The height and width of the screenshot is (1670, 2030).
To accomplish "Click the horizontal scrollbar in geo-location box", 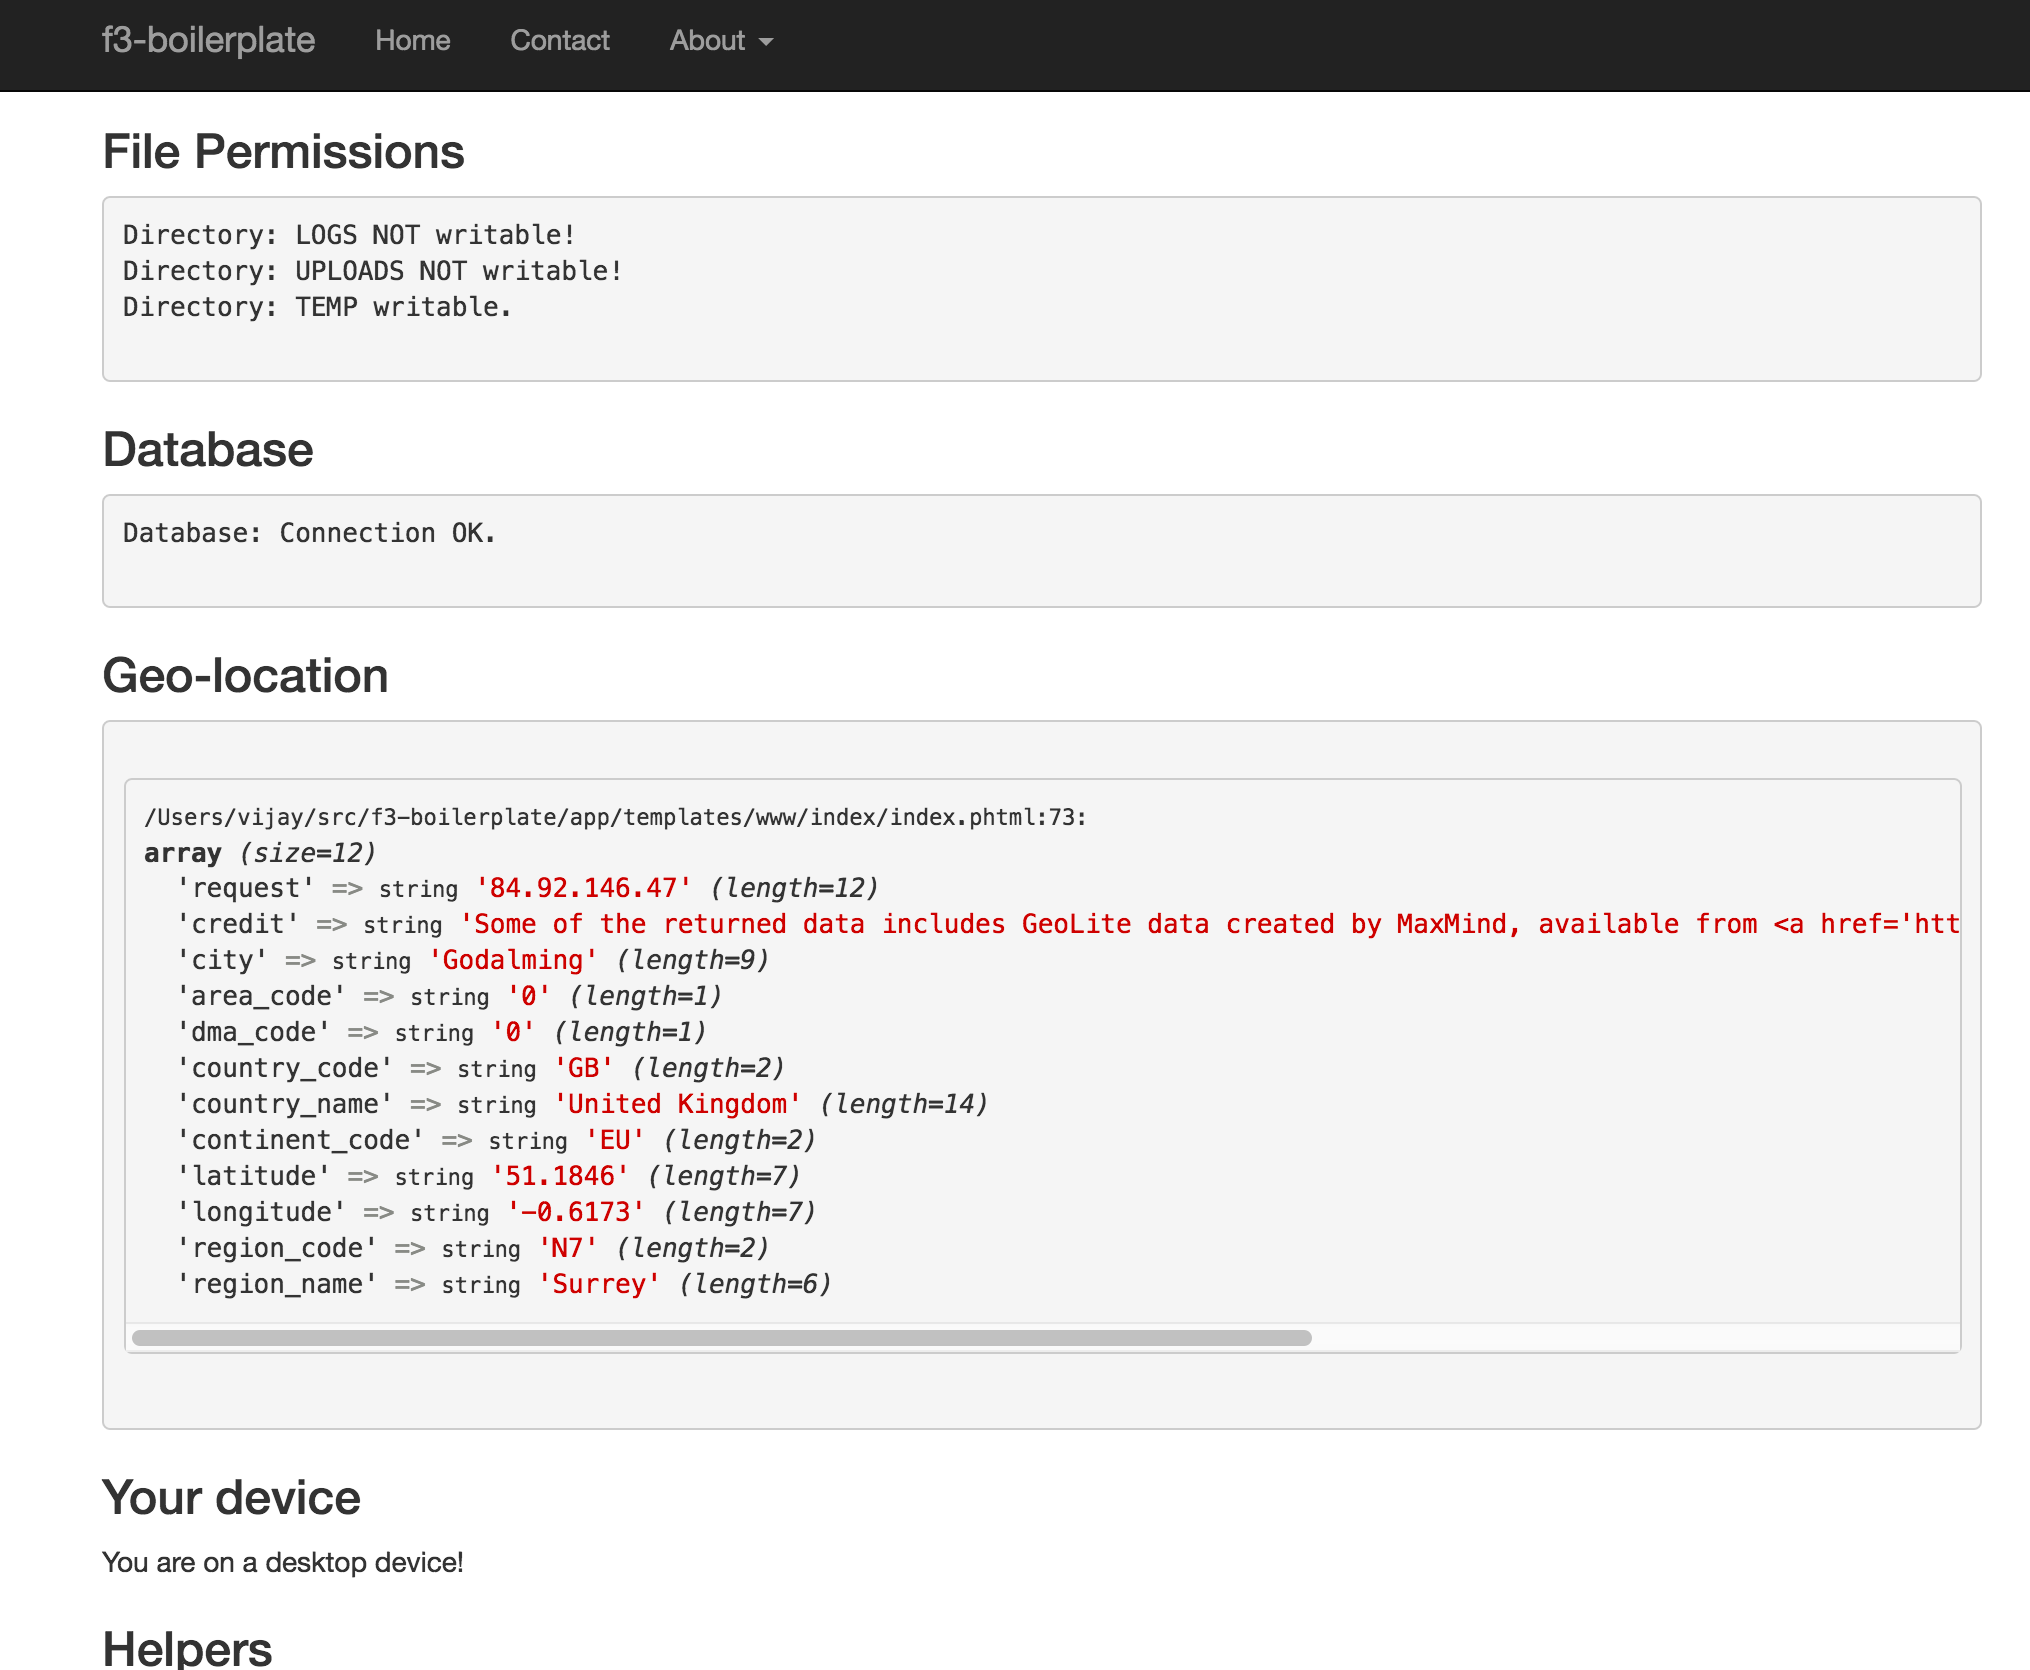I will pos(720,1338).
